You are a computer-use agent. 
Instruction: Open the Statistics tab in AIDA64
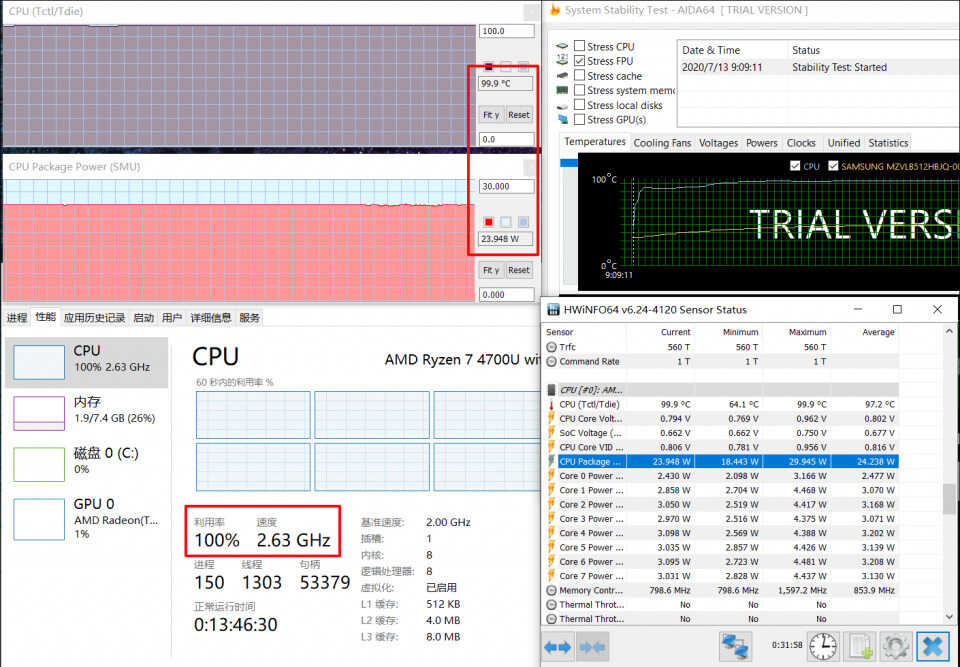[888, 143]
